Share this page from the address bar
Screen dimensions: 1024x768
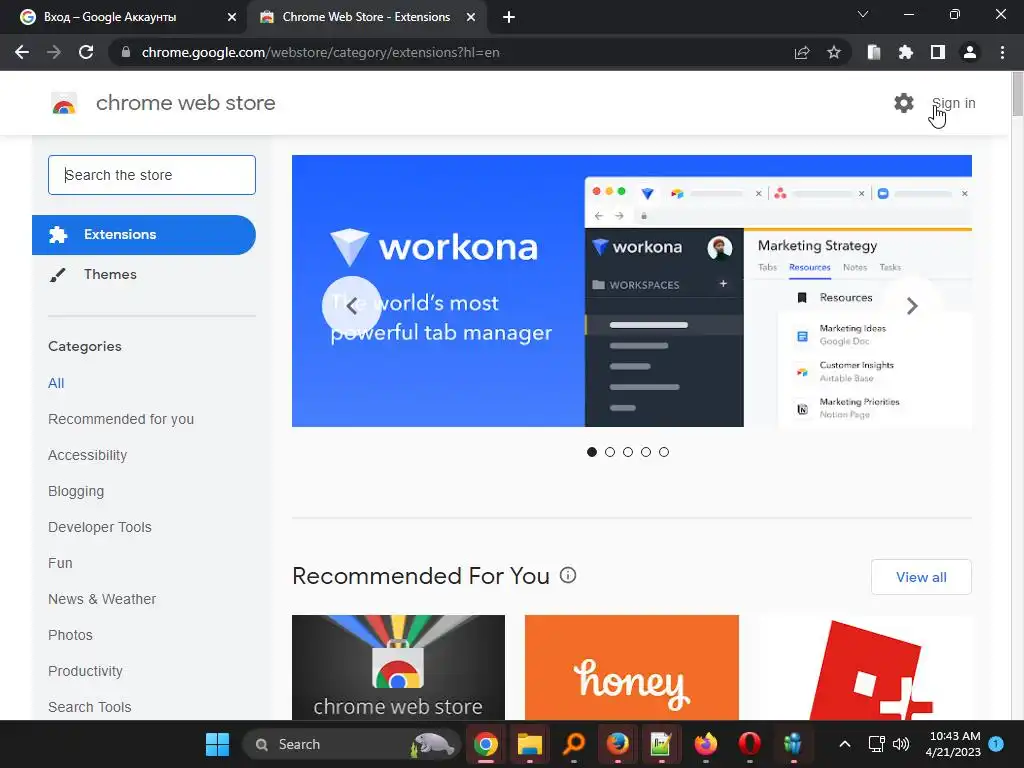(x=802, y=52)
